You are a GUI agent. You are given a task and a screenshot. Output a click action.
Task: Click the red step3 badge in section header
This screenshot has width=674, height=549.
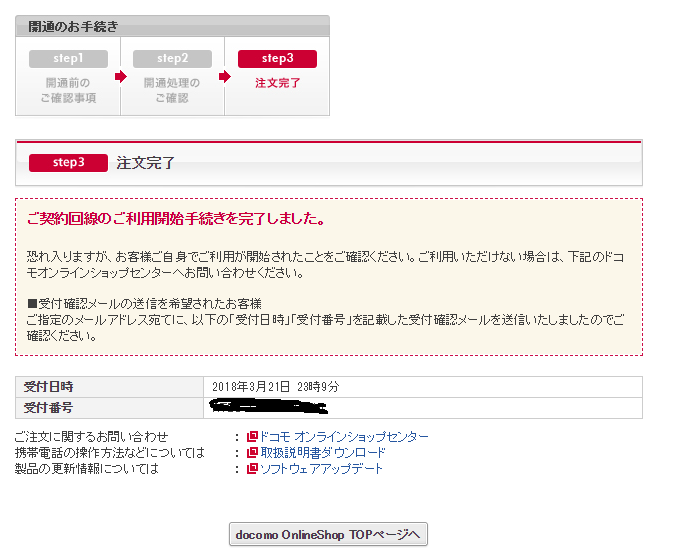tap(68, 162)
